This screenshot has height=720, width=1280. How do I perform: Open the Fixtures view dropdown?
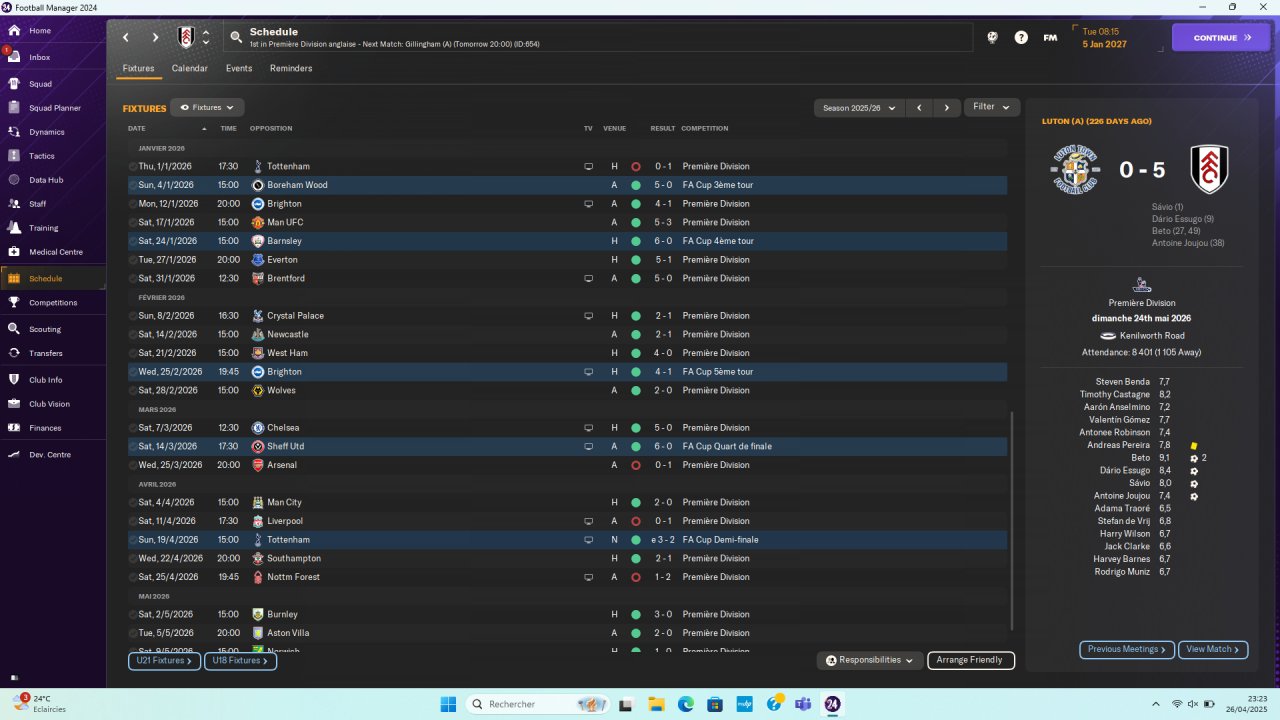point(207,107)
